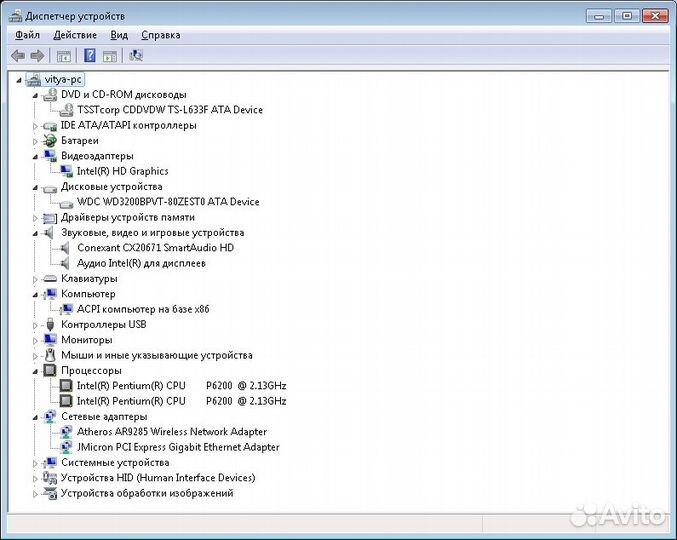This screenshot has width=677, height=540.
Task: Select Звуковые, видео и игровые устройства
Action: pyautogui.click(x=152, y=233)
